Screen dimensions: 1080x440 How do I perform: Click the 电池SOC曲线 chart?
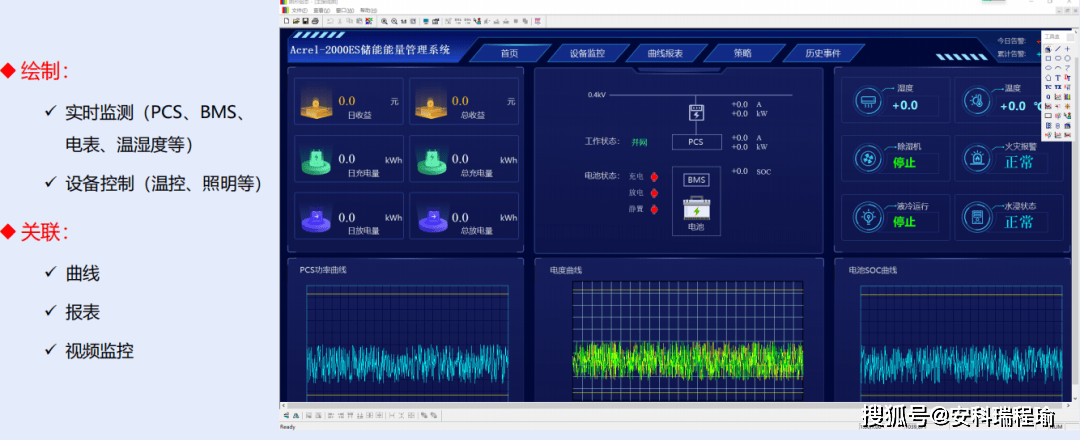pyautogui.click(x=961, y=343)
